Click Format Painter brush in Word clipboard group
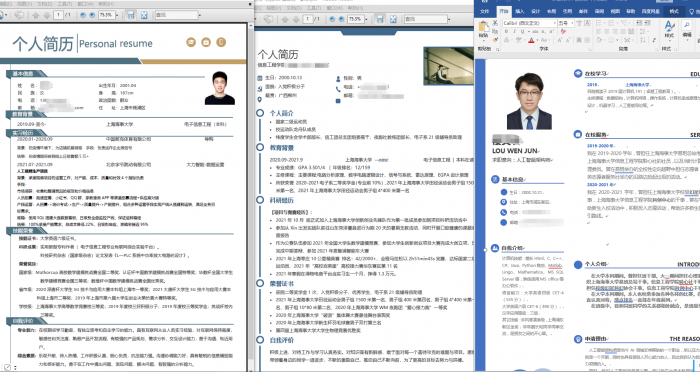Viewport: 700px width, 372px height. tap(495, 40)
